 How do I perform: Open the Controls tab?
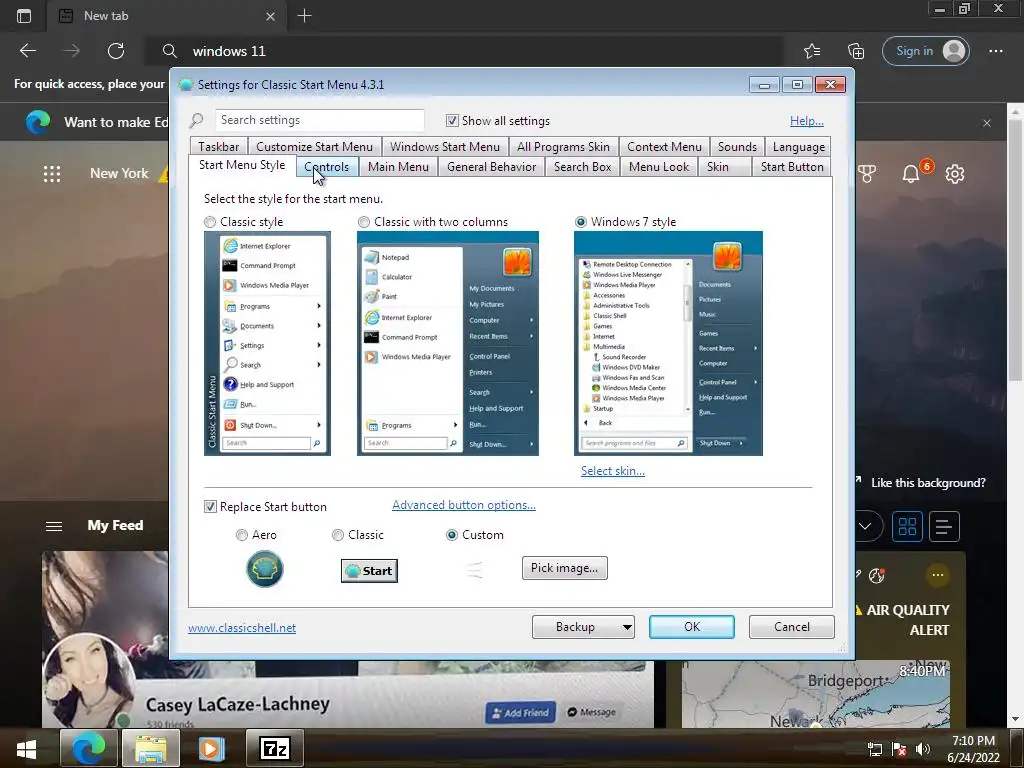pyautogui.click(x=327, y=167)
